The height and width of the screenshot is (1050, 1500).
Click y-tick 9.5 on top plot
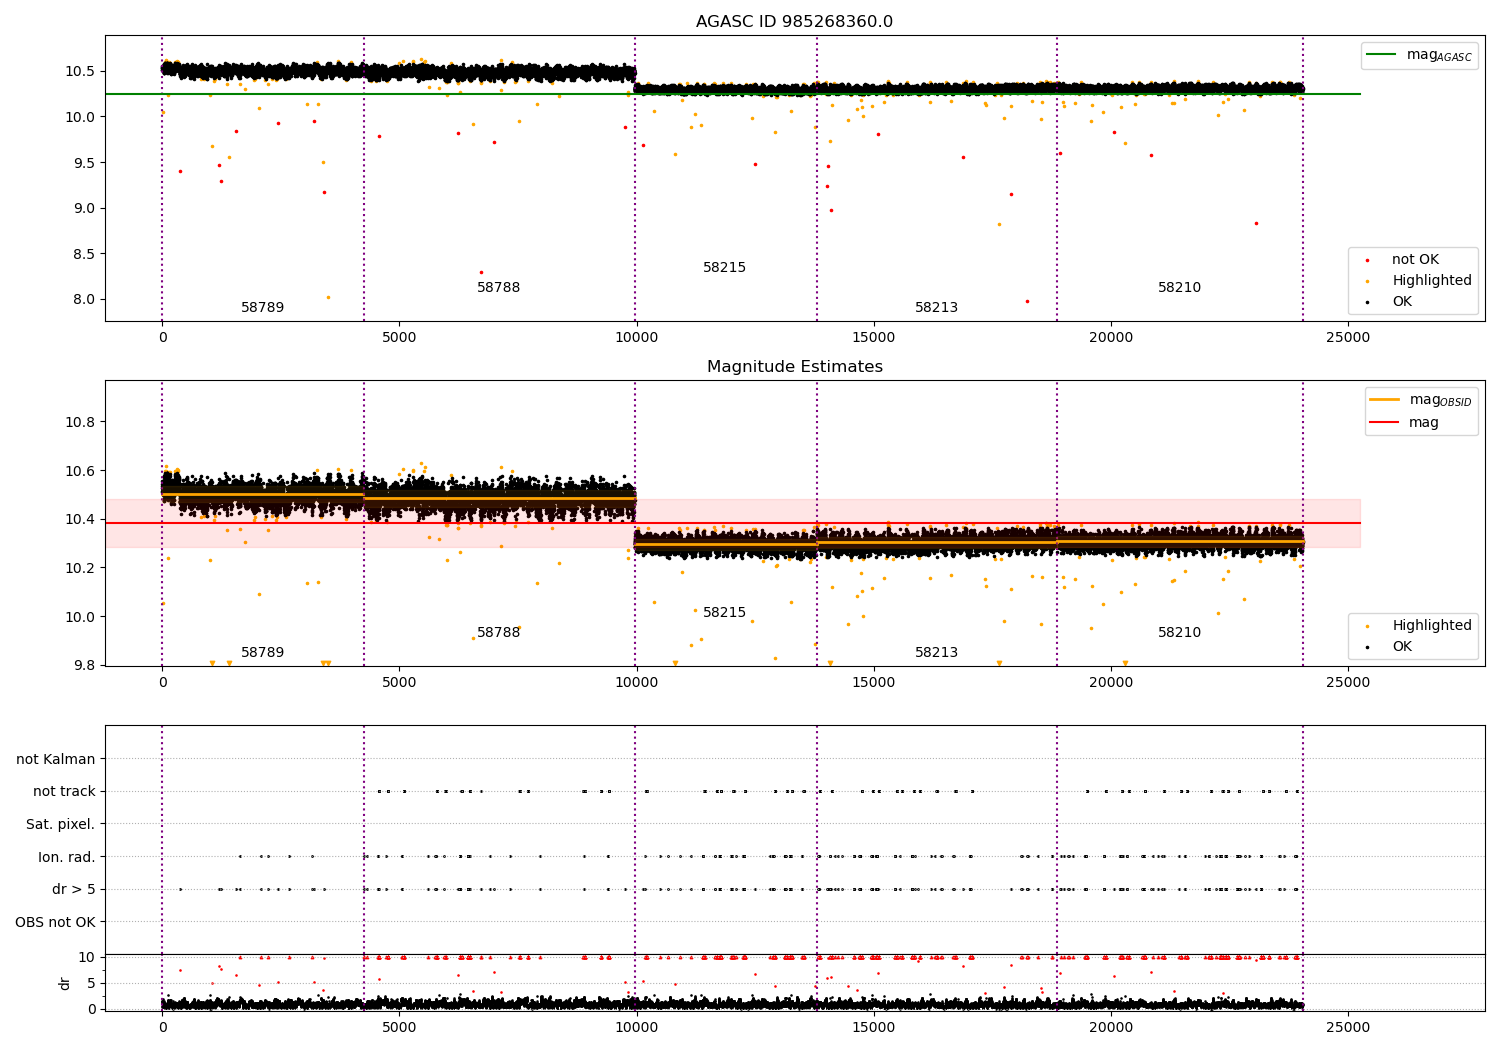[x=84, y=163]
